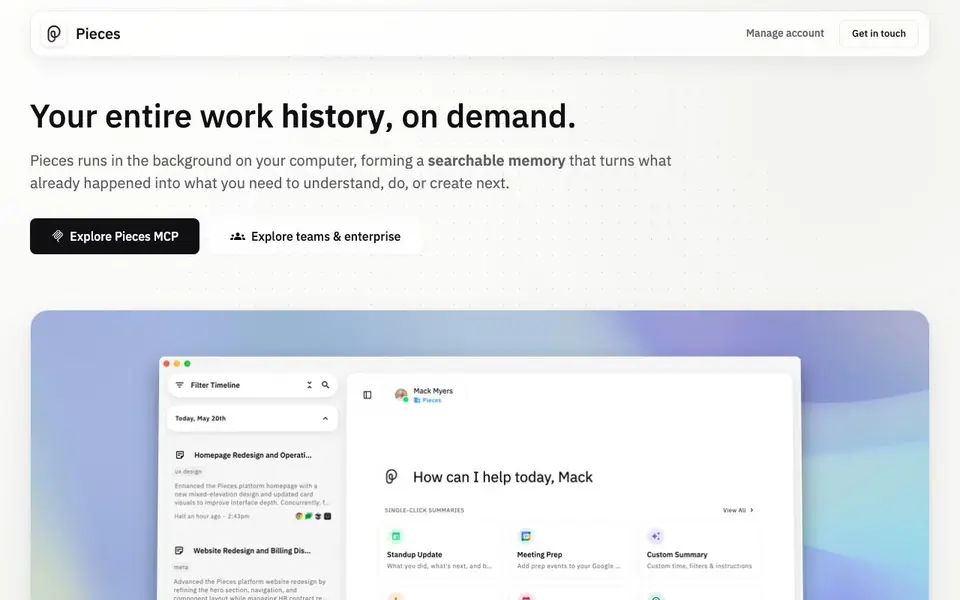Open Manage account link
960x600 pixels.
pyautogui.click(x=784, y=33)
